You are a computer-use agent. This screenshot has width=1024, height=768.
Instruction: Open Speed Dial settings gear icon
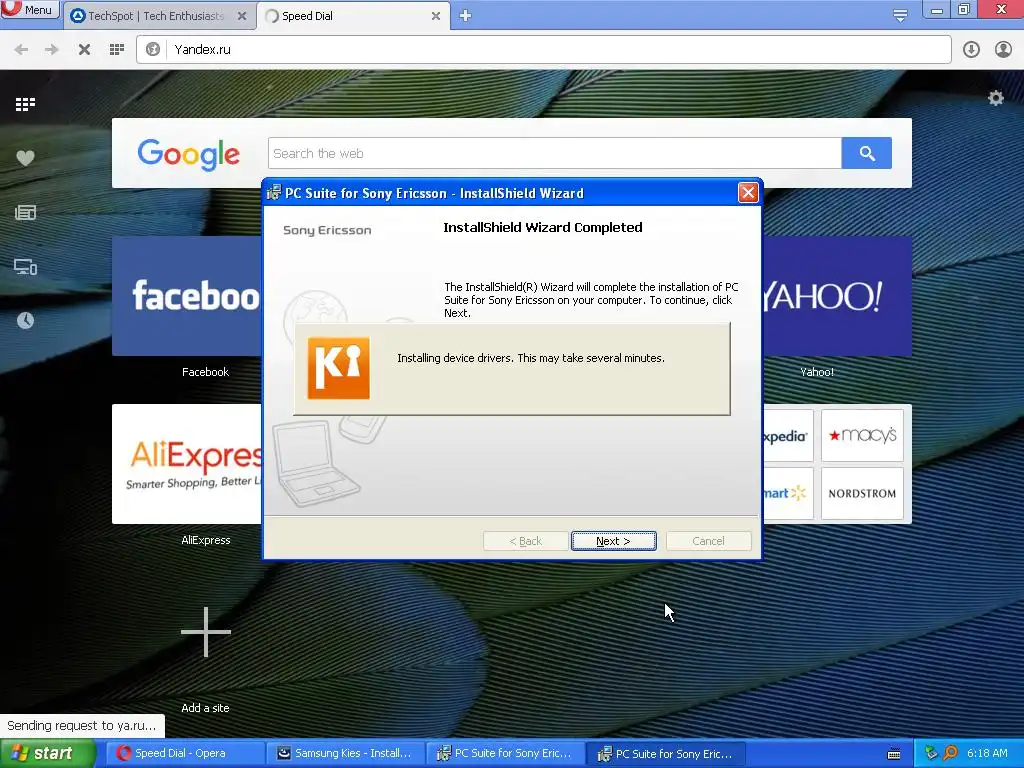tap(995, 98)
